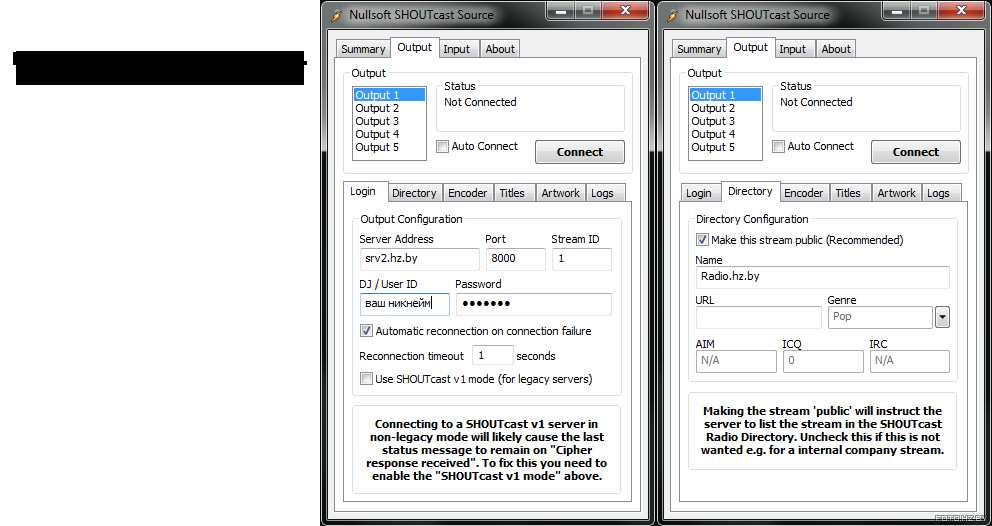992x526 pixels.
Task: Switch to Artwork sub-tab in left window
Action: (561, 193)
